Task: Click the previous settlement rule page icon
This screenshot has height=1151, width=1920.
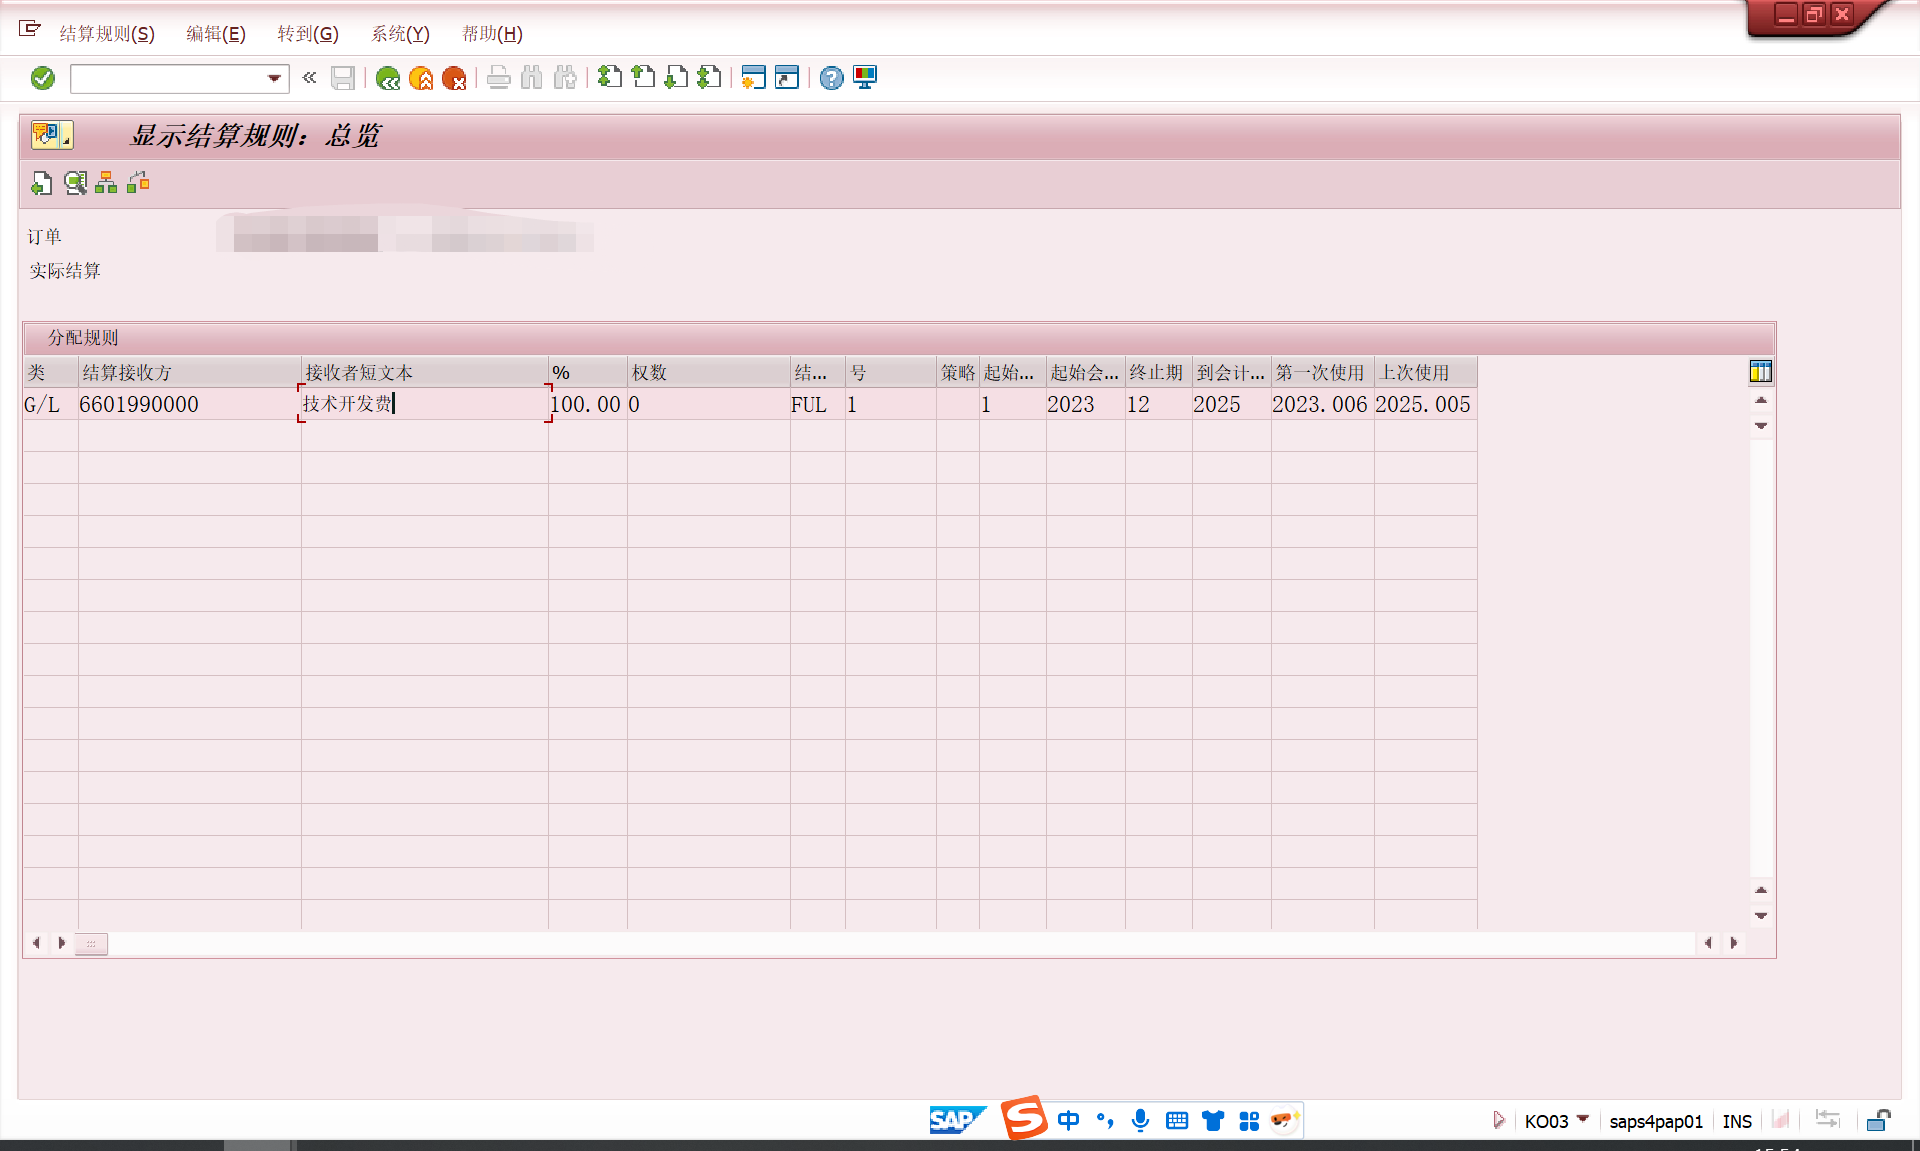Action: 41,183
